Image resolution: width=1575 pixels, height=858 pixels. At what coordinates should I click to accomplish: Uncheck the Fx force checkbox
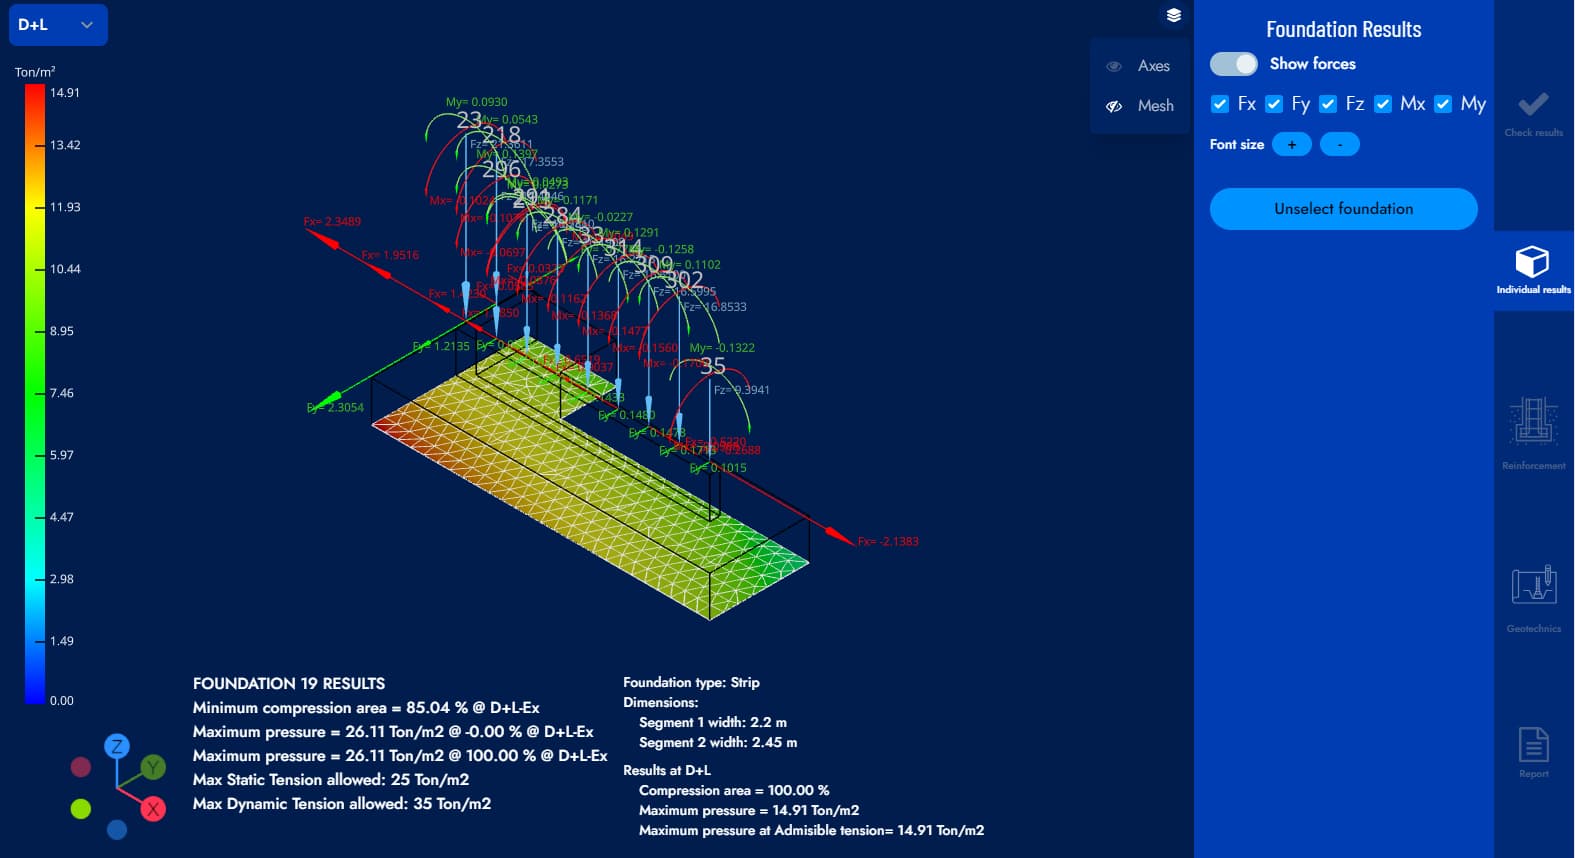point(1220,104)
